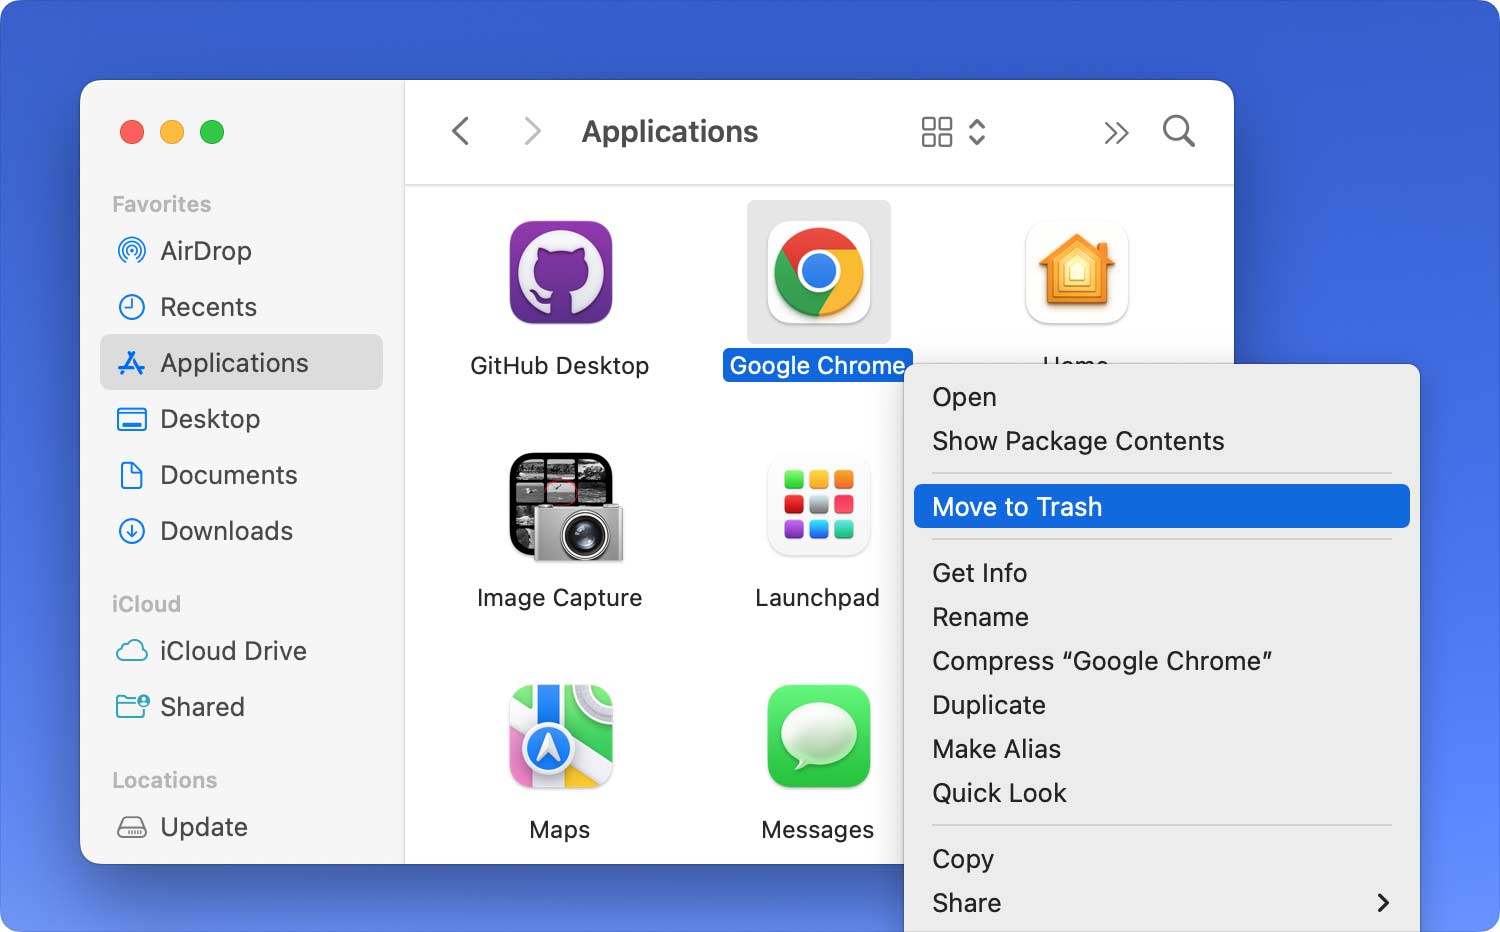Go forward with the right chevron
1500x932 pixels.
click(532, 131)
